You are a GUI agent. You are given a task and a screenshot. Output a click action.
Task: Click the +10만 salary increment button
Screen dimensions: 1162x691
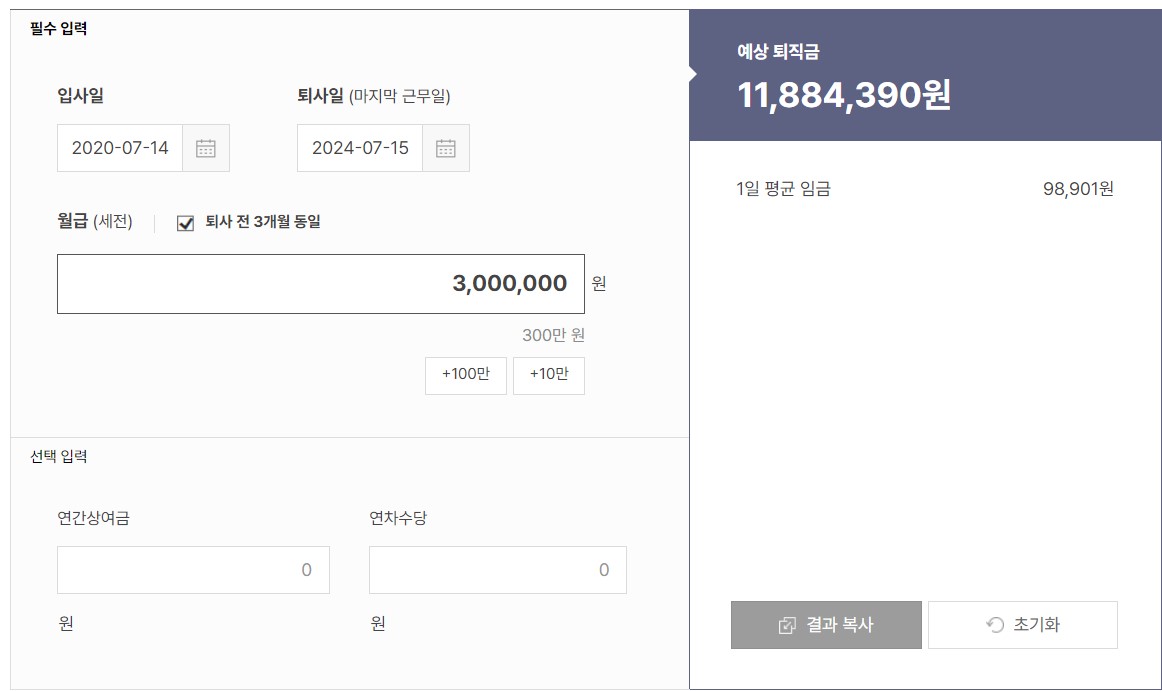(x=548, y=375)
